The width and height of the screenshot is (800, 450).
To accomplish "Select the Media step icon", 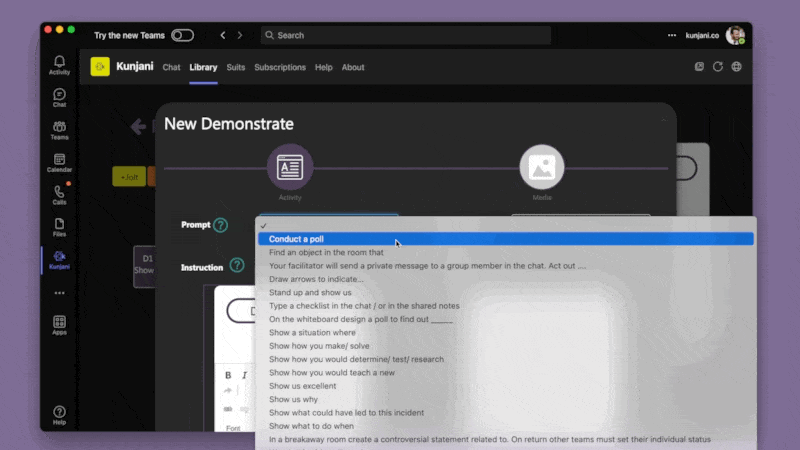I will pos(542,167).
